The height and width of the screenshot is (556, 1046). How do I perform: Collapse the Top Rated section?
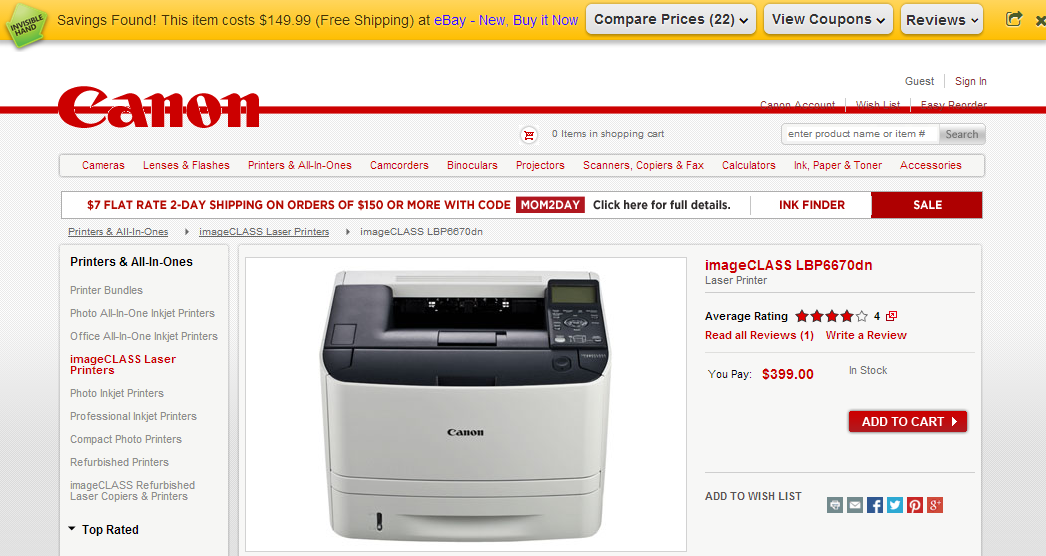103,529
